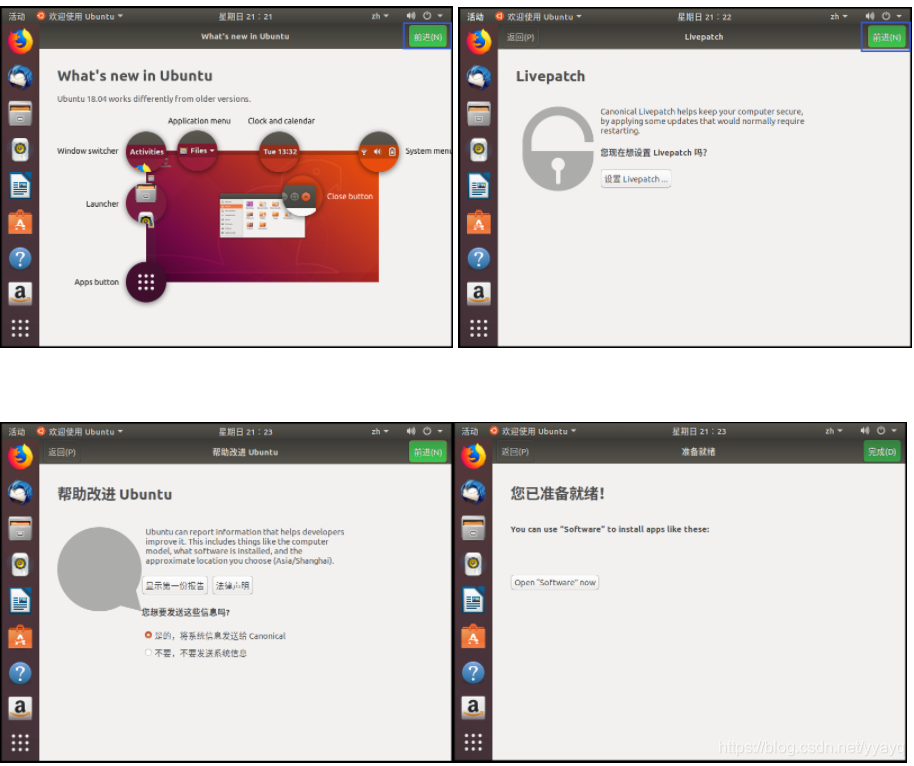Image resolution: width=914 pixels, height=766 pixels.
Task: Expand system menu arrow in 准备就绪 screen top bar
Action: 894,431
